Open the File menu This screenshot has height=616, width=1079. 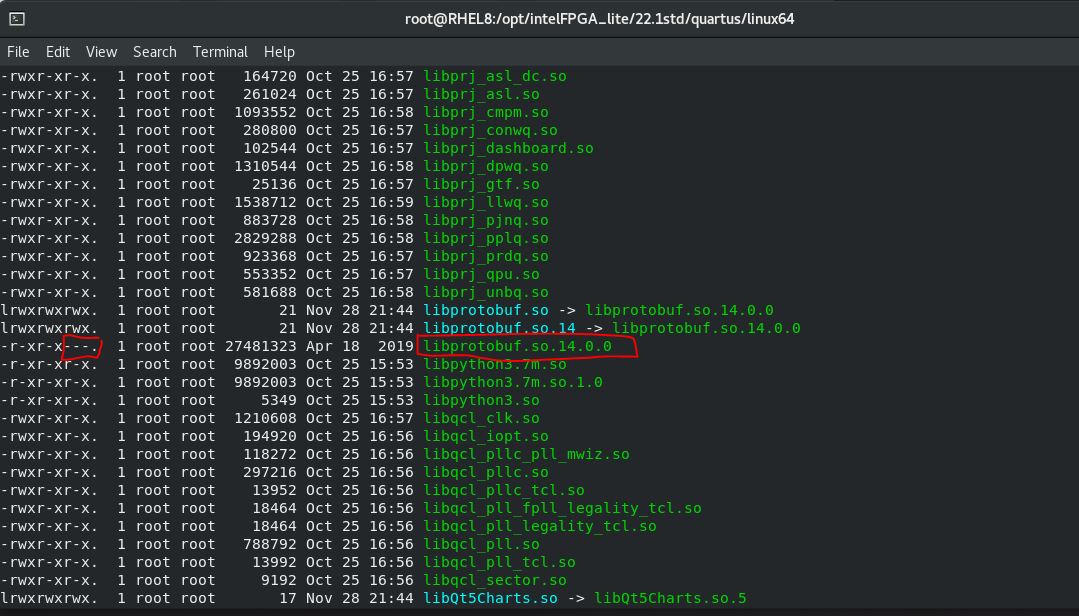click(x=18, y=52)
